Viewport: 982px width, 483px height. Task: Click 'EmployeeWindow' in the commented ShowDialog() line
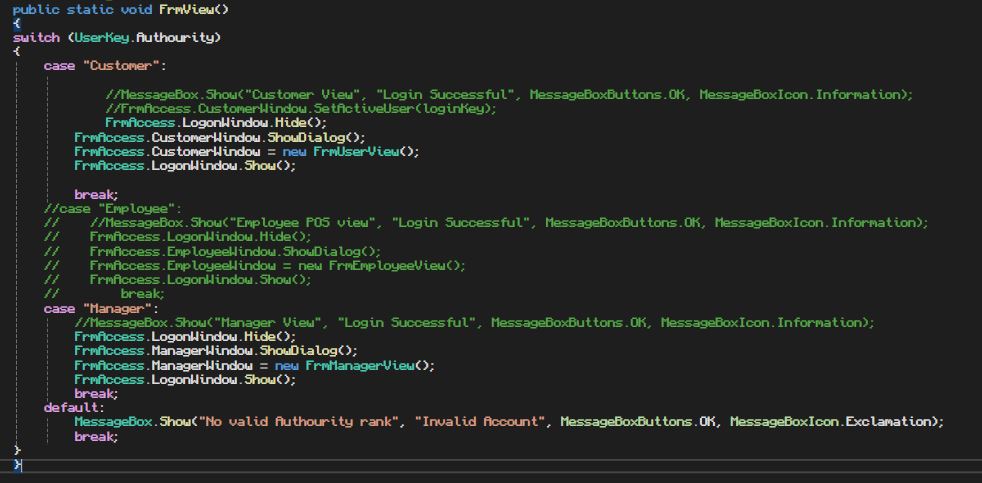(x=221, y=252)
